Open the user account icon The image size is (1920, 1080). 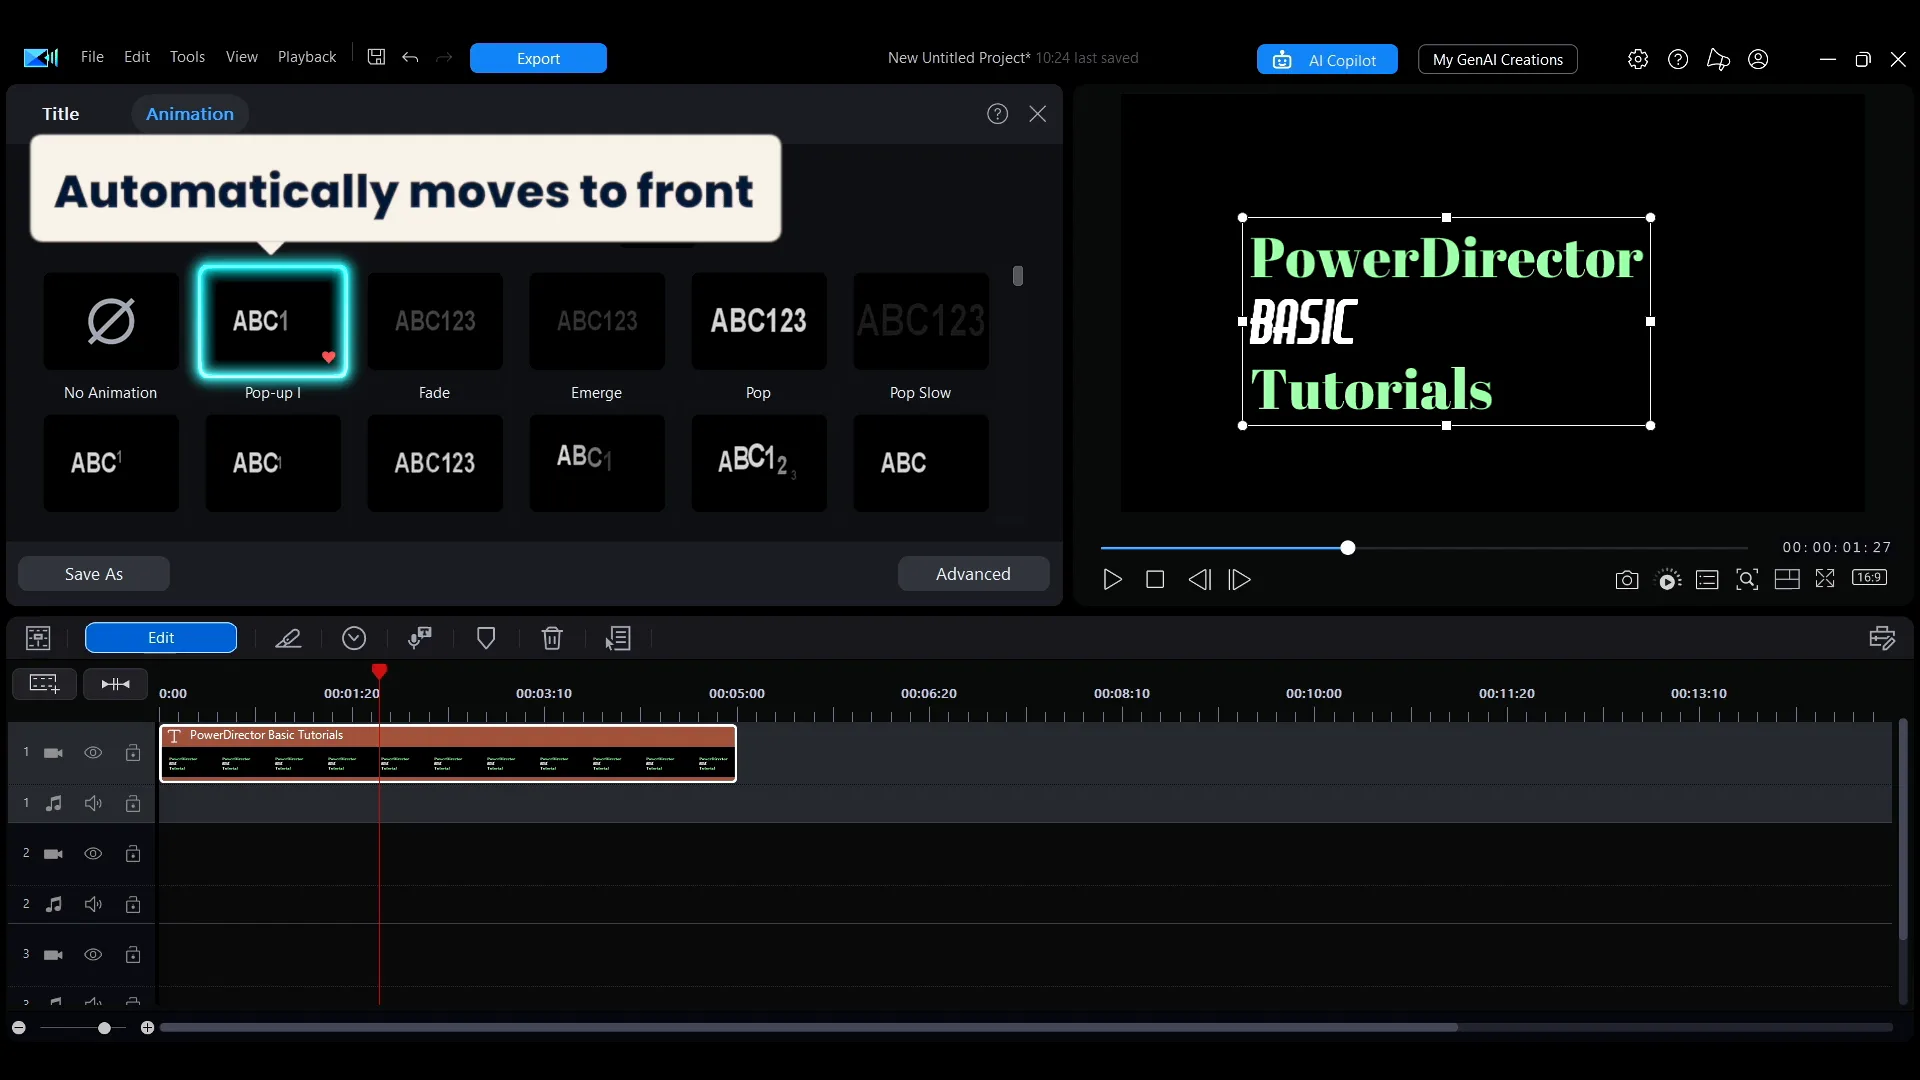[1758, 59]
